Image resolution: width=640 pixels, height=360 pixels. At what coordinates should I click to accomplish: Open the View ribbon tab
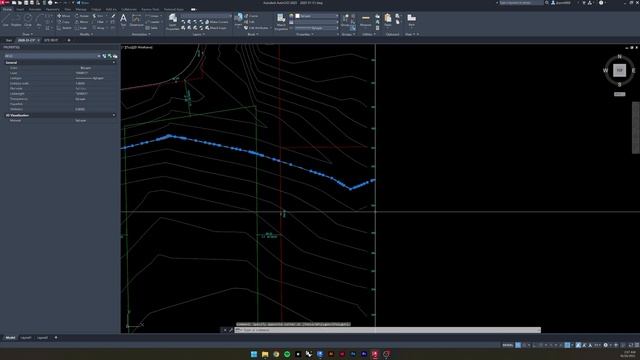67,9
